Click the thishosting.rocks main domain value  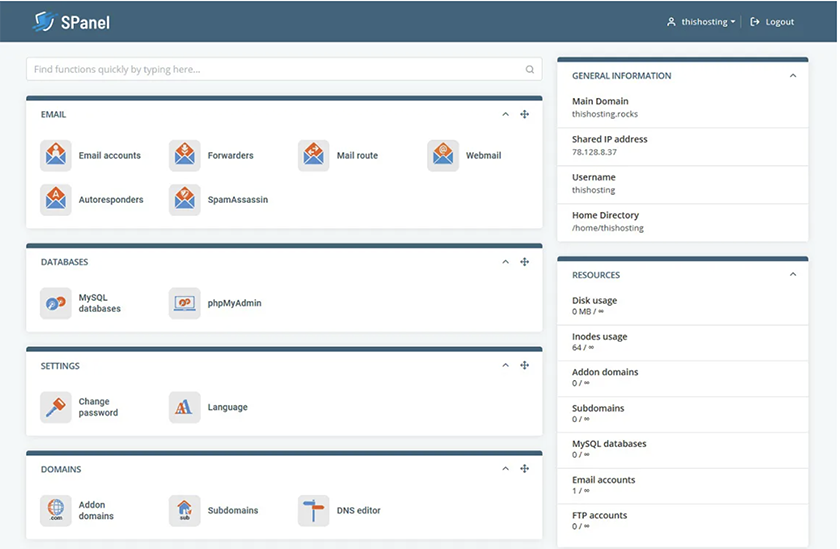click(605, 114)
